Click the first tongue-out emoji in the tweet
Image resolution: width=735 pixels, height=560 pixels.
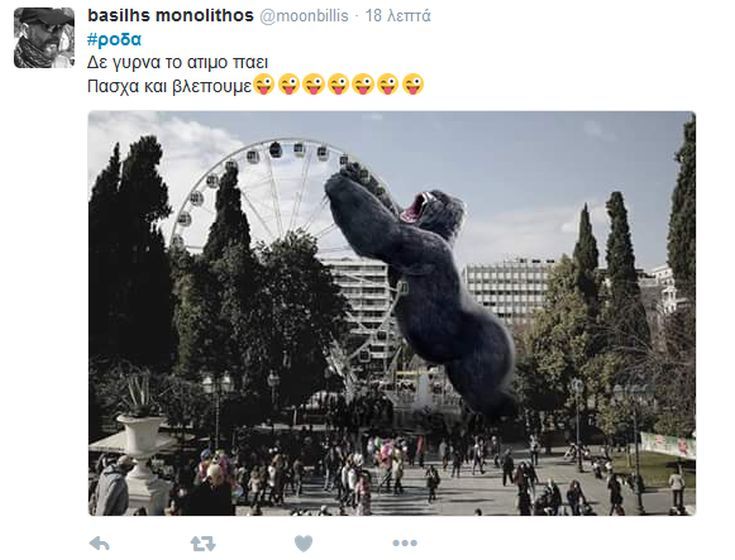tap(264, 85)
